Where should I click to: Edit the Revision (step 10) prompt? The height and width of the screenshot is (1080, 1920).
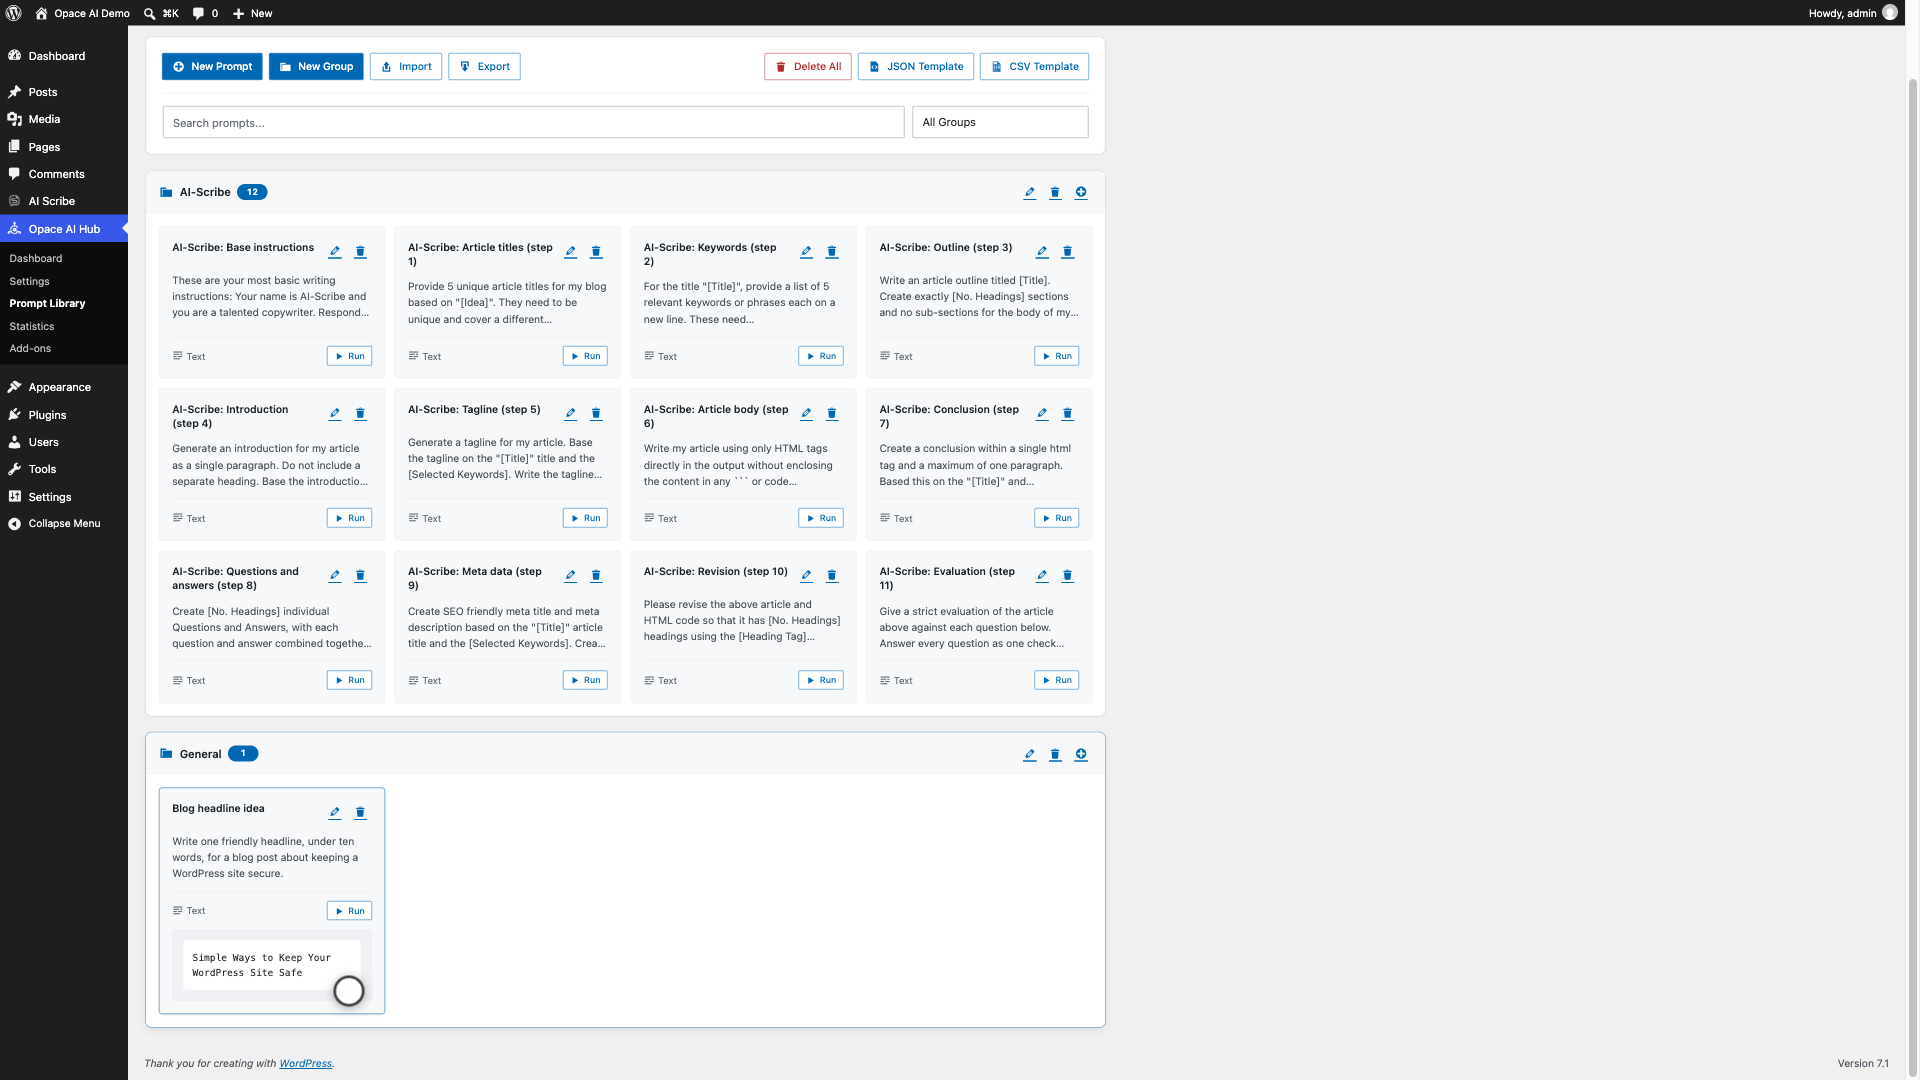click(806, 576)
